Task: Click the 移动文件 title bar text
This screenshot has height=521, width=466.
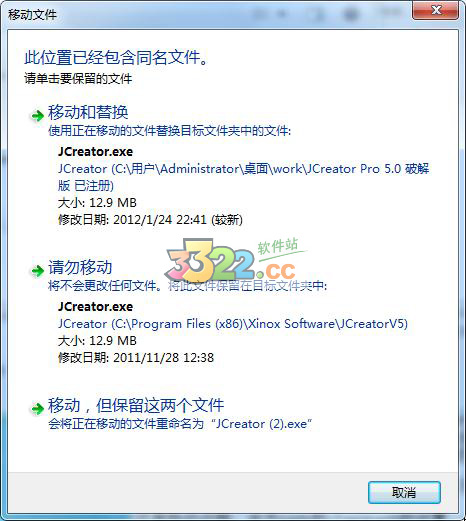Action: tap(32, 15)
